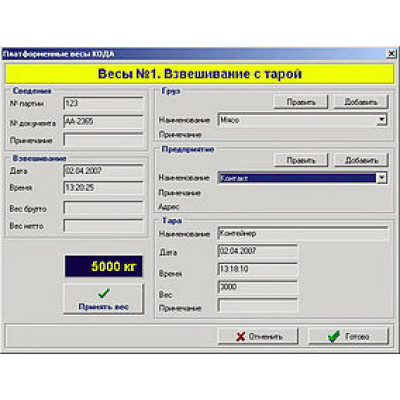The image size is (400, 400).
Task: Click the red X icon on Отменить
Action: click(x=240, y=337)
